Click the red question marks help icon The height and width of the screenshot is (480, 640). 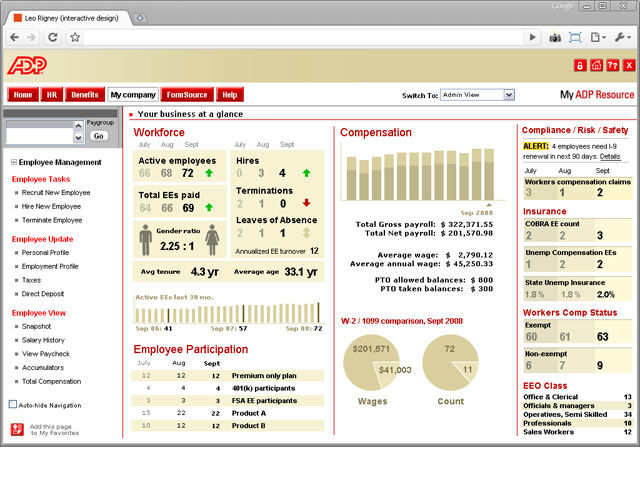pyautogui.click(x=613, y=65)
